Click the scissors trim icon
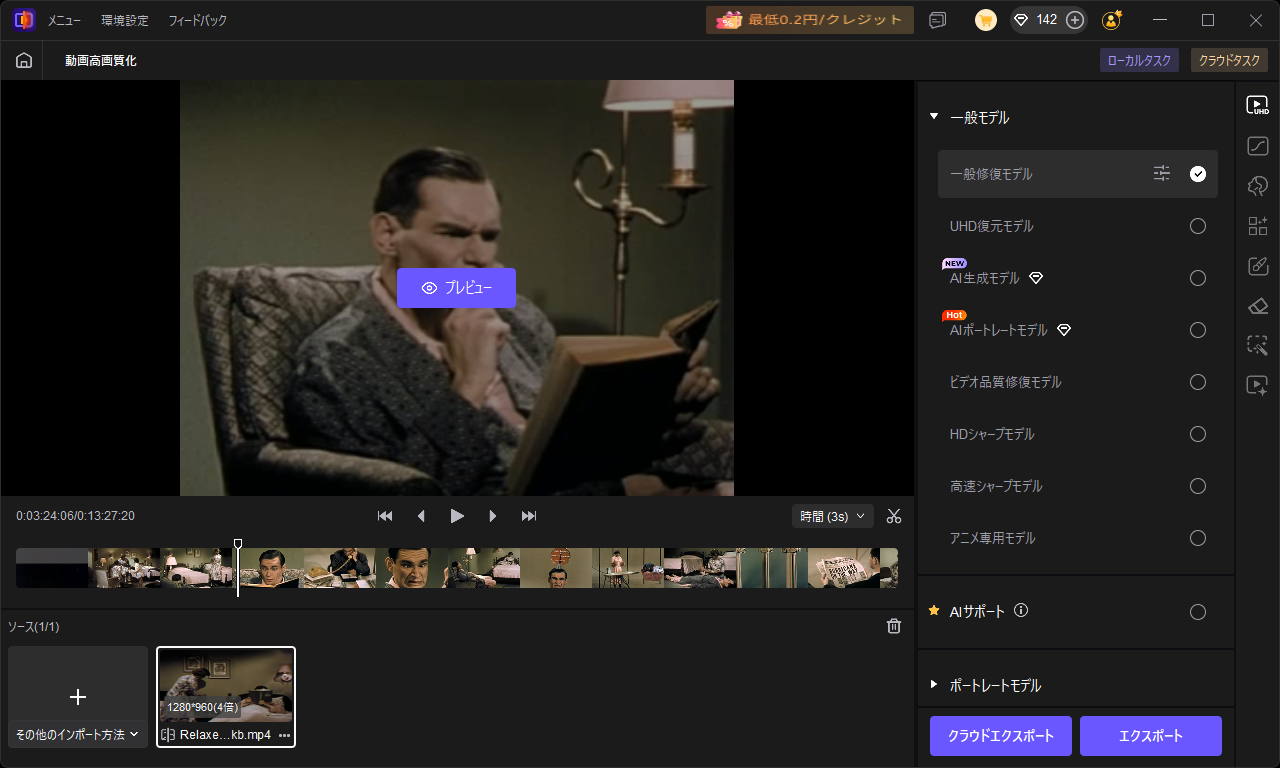Screen dimensions: 1280x768 point(894,516)
